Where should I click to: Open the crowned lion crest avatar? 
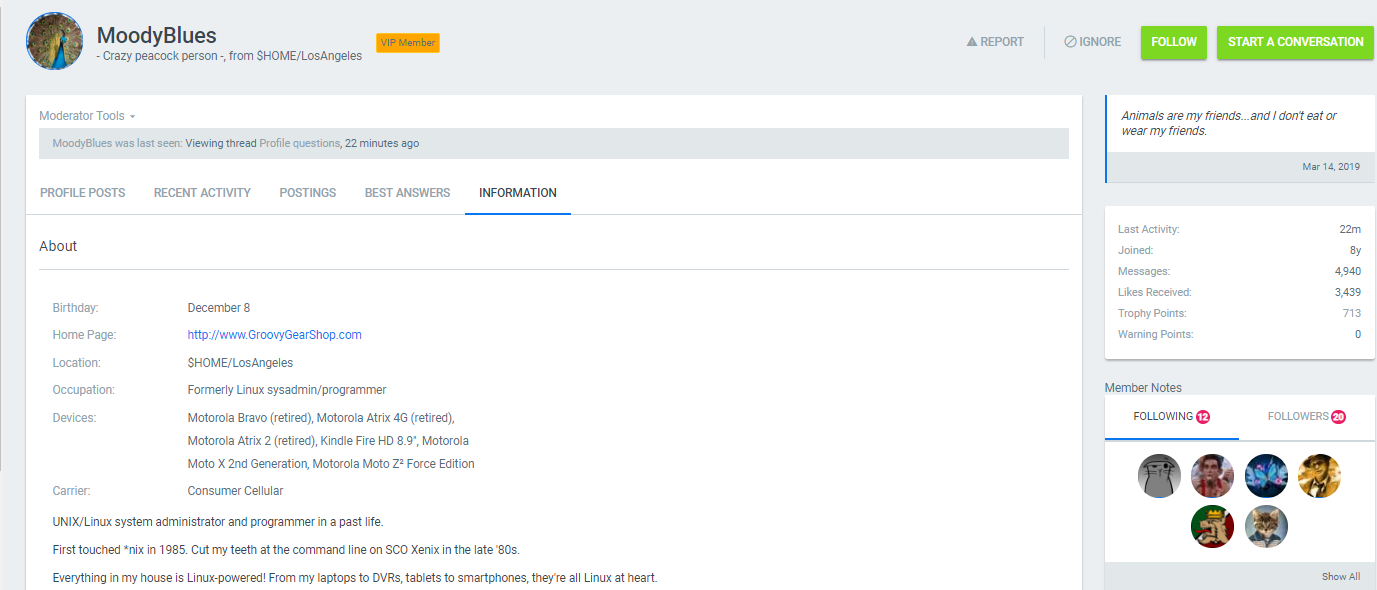tap(1213, 527)
